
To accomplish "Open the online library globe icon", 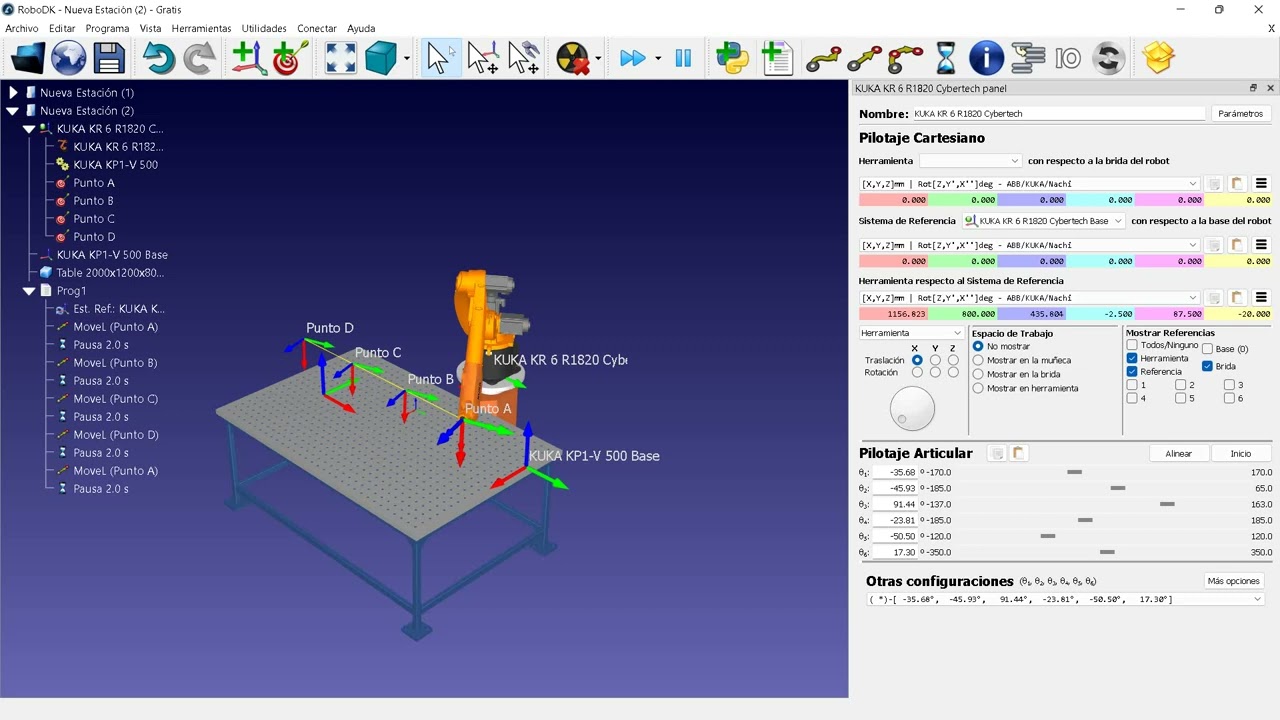I will [x=69, y=58].
